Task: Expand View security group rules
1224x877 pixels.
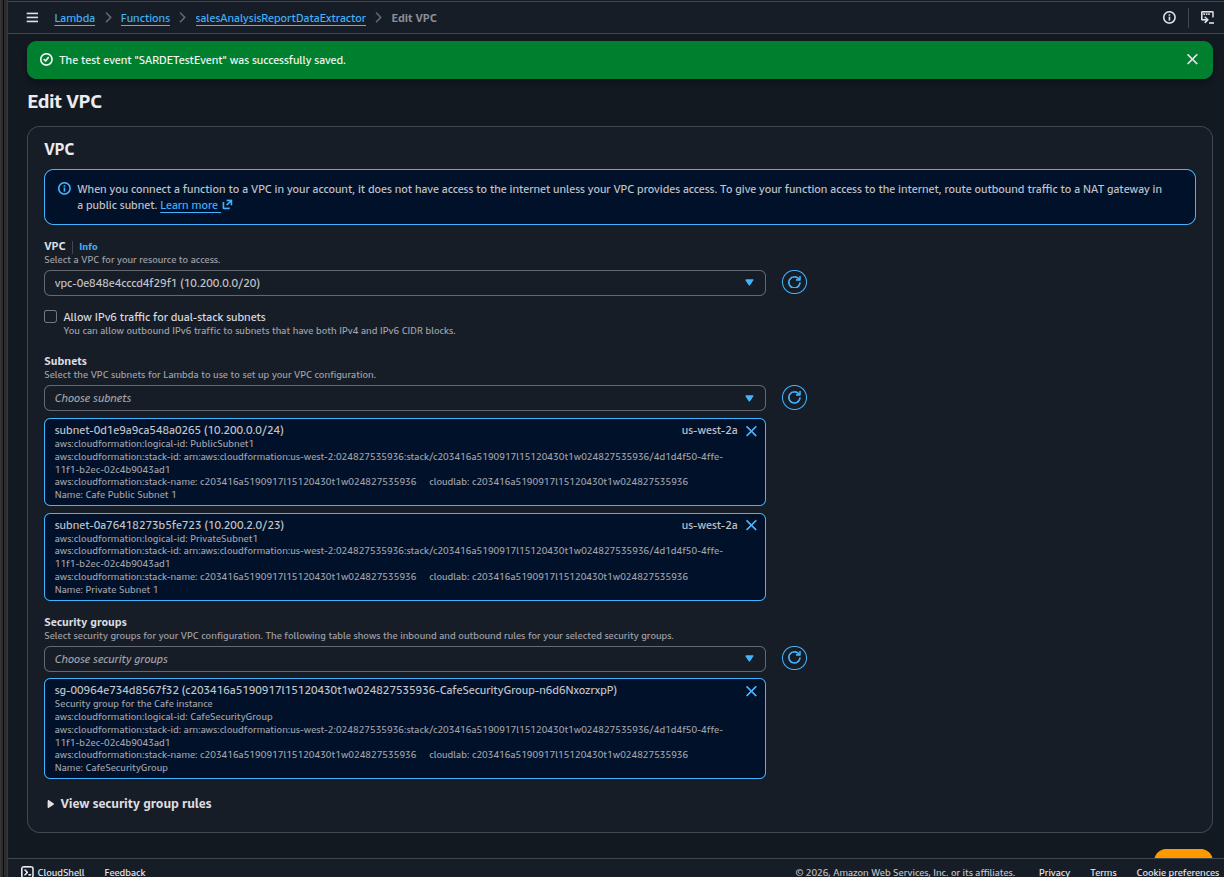Action: coord(129,804)
